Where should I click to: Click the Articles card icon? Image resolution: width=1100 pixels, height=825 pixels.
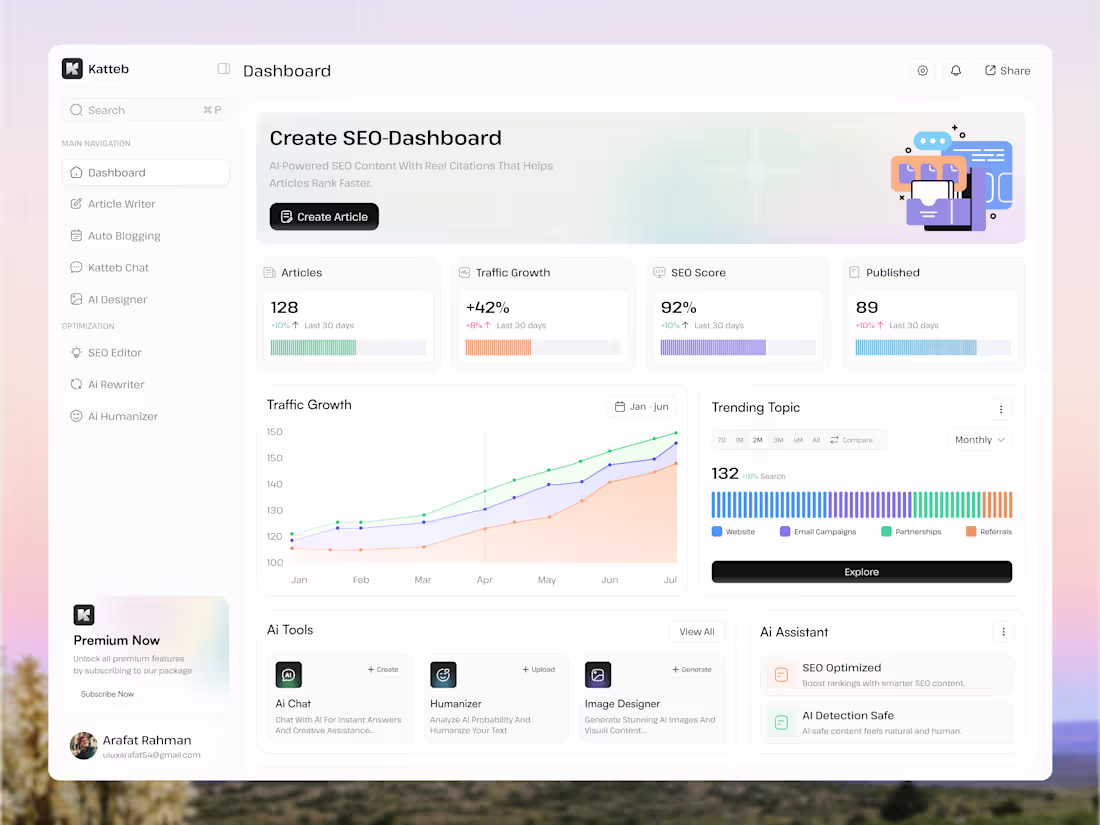point(269,273)
